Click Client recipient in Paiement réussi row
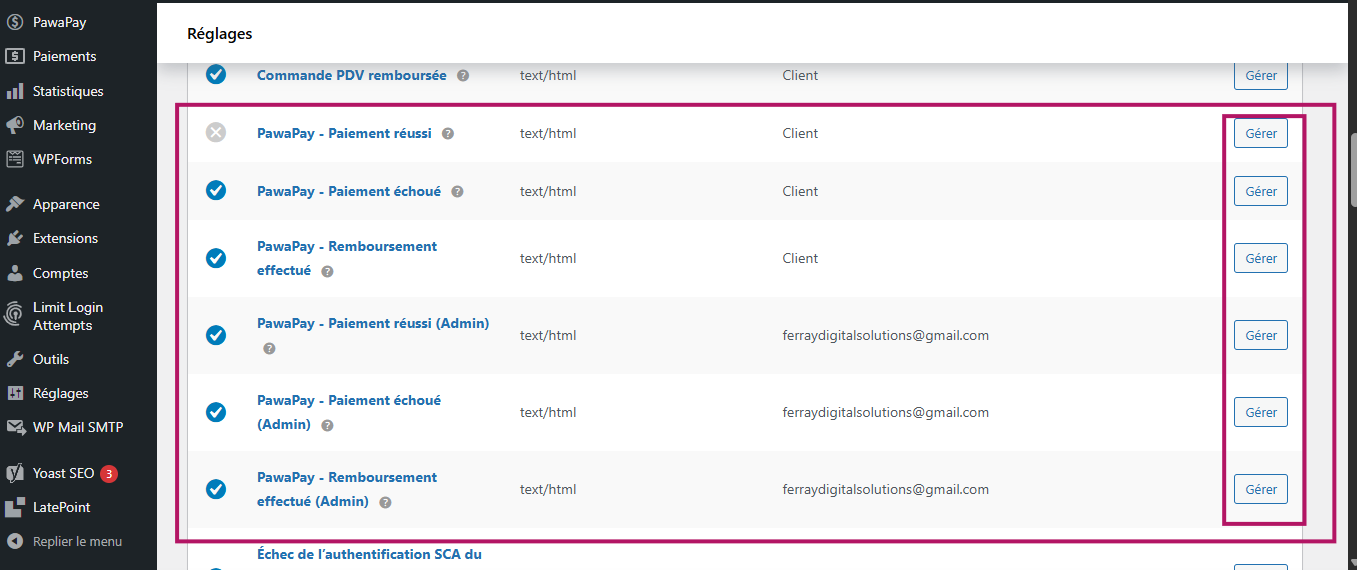 pos(800,133)
